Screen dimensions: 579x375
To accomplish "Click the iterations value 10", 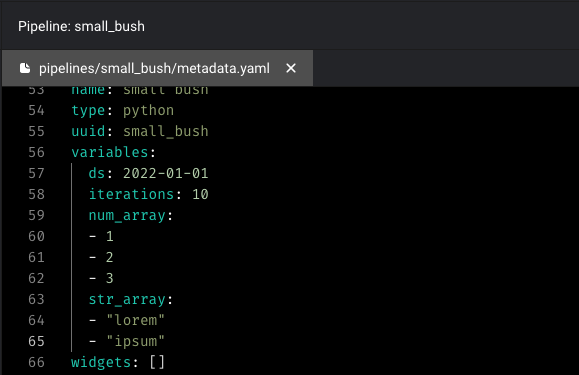I will tap(200, 195).
